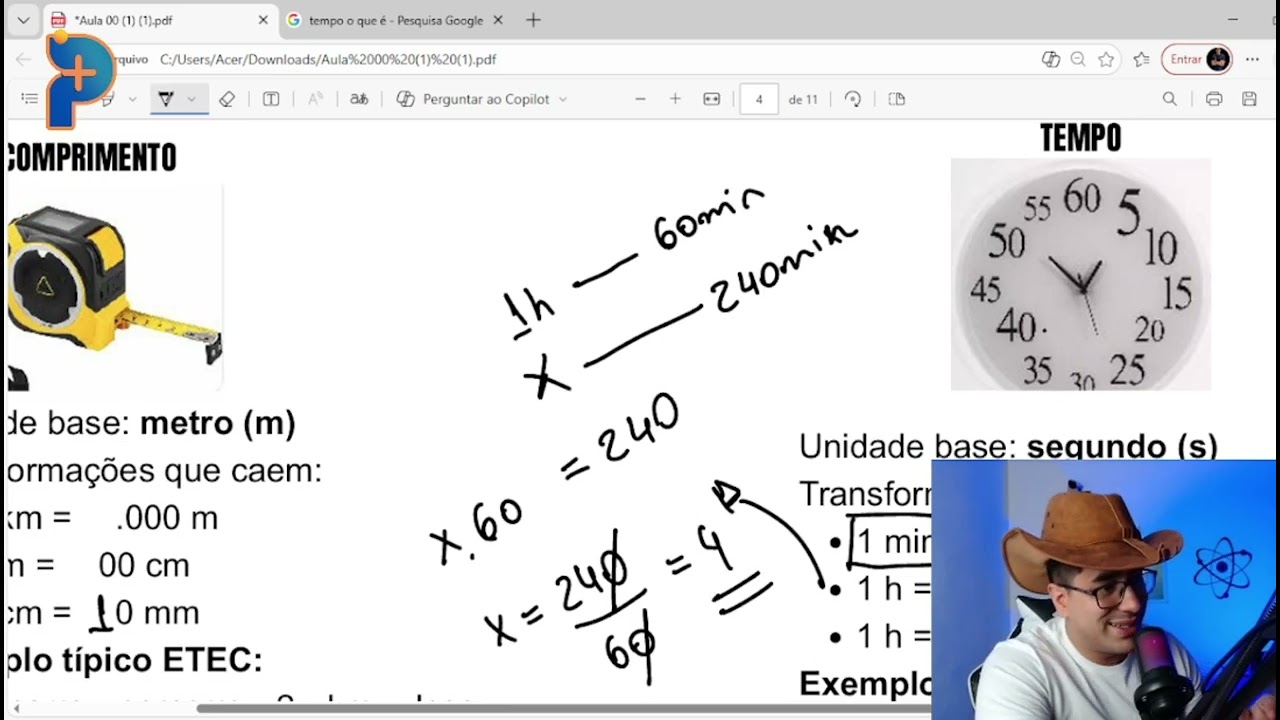Viewport: 1280px width, 720px height.
Task: Open the Copilot icon in address bar
Action: pos(1050,59)
